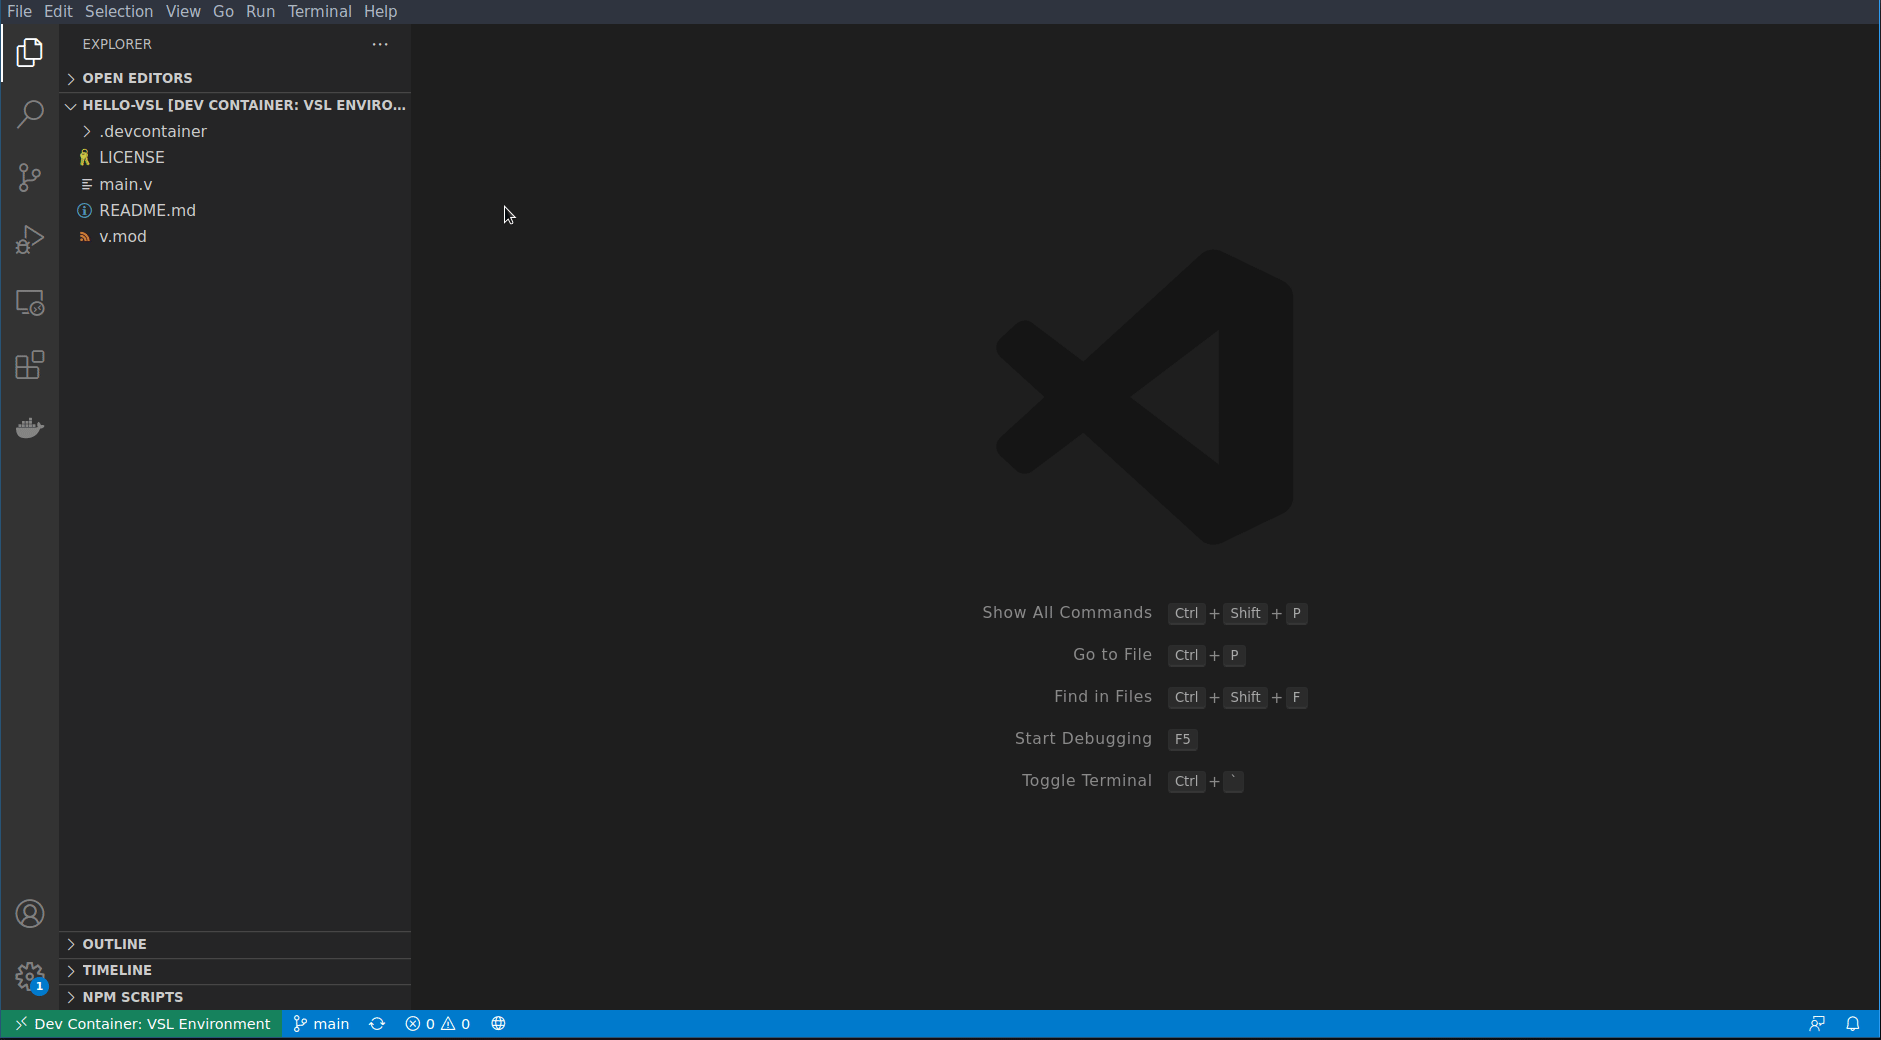Click the Explorer more actions ellipsis
The width and height of the screenshot is (1881, 1040).
(380, 44)
